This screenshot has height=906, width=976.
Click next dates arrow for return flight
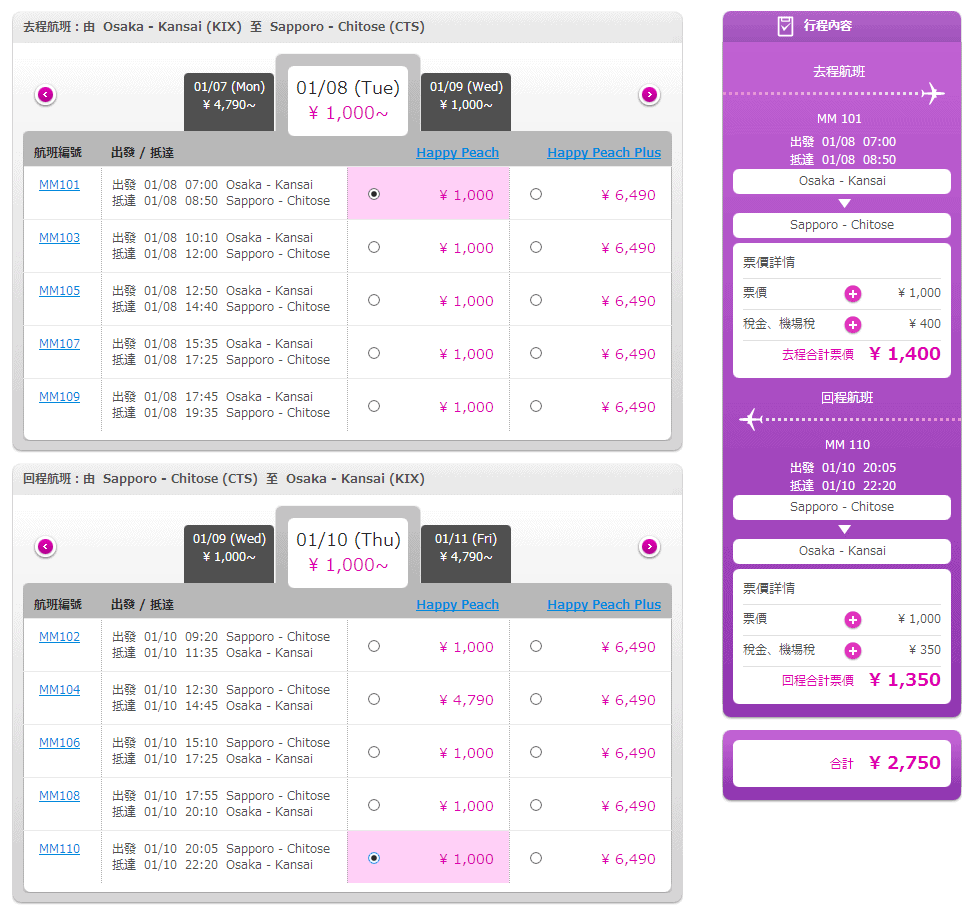(650, 547)
